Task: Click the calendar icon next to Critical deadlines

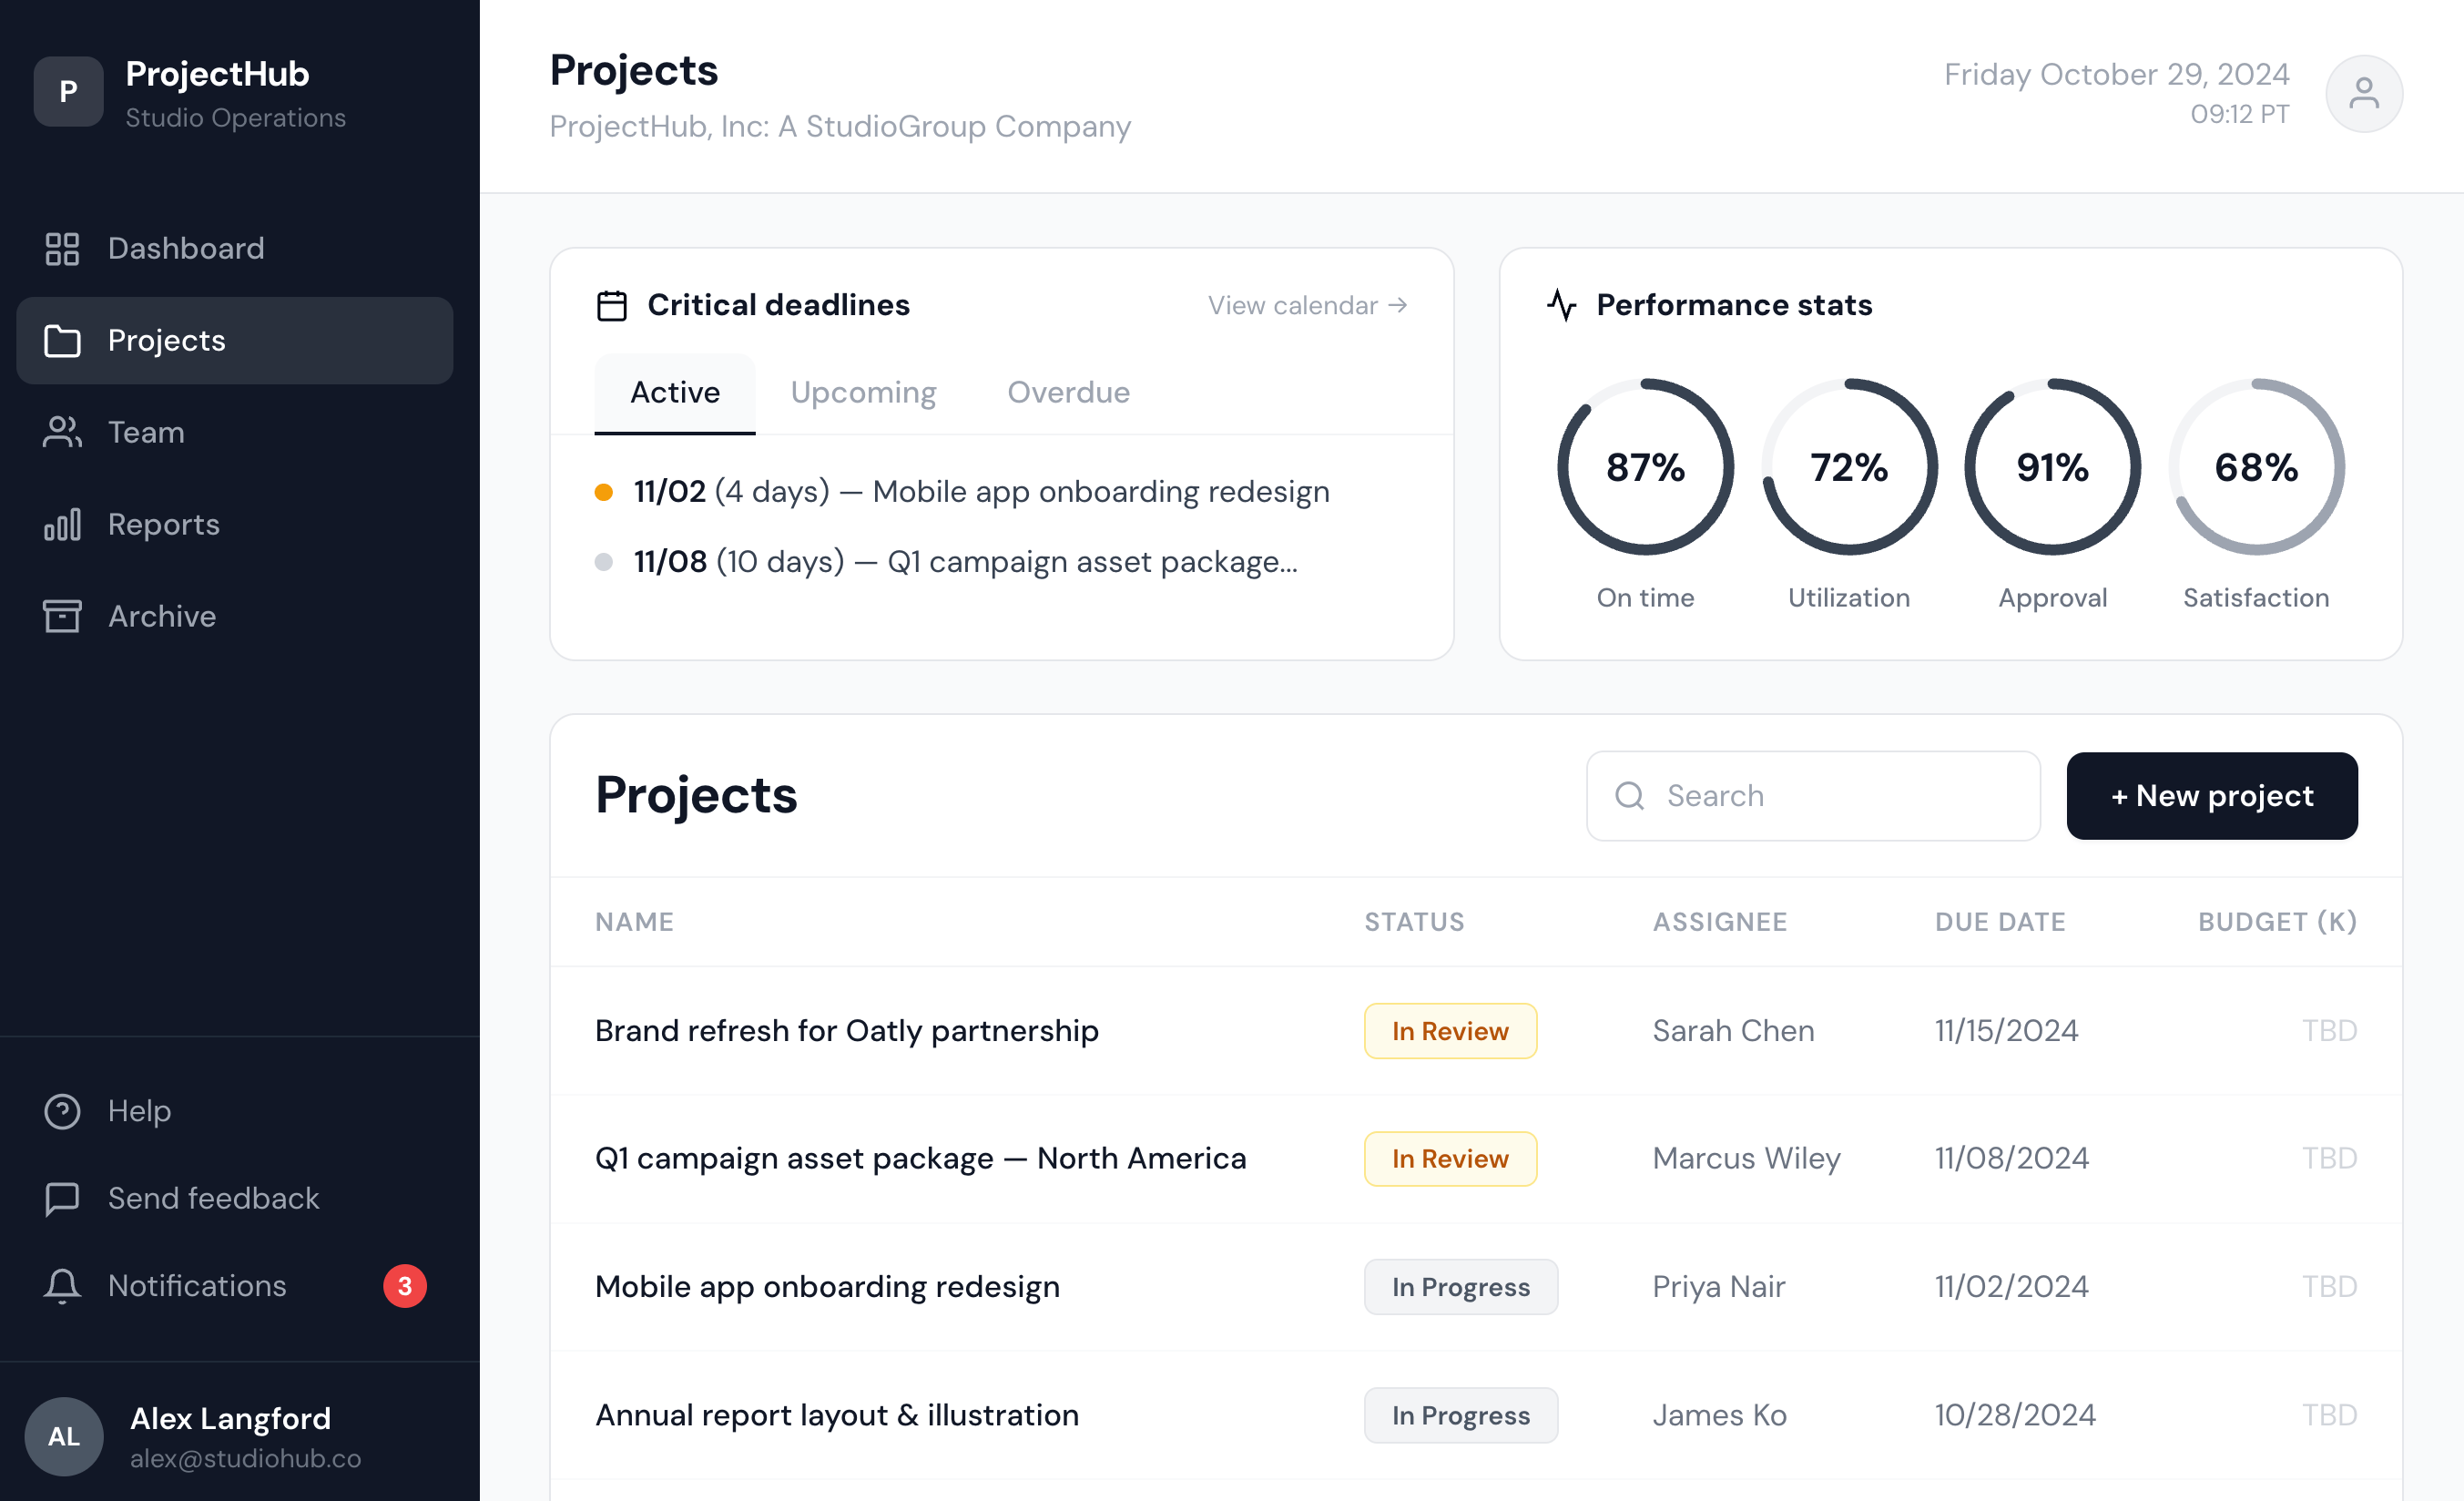Action: point(611,305)
